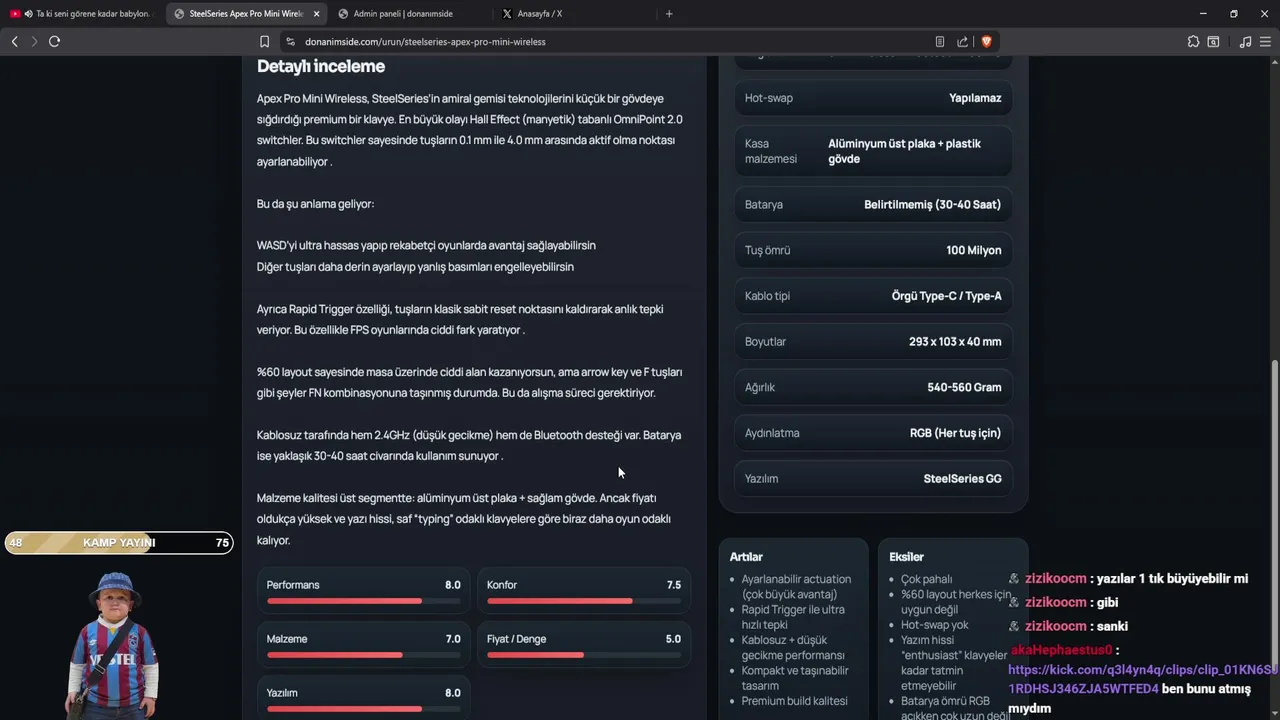Viewport: 1280px width, 720px height.
Task: Click akaHephaestus0 username in chat
Action: 1061,650
